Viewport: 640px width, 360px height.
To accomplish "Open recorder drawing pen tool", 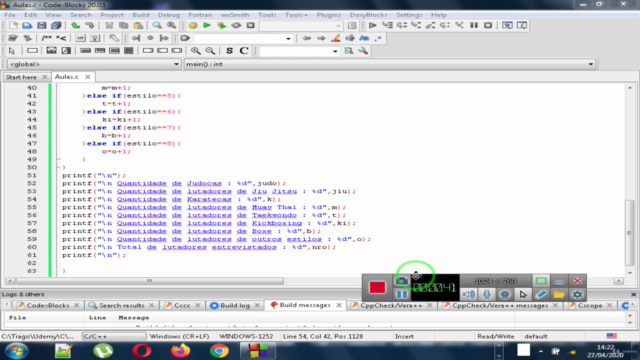I will click(x=541, y=294).
